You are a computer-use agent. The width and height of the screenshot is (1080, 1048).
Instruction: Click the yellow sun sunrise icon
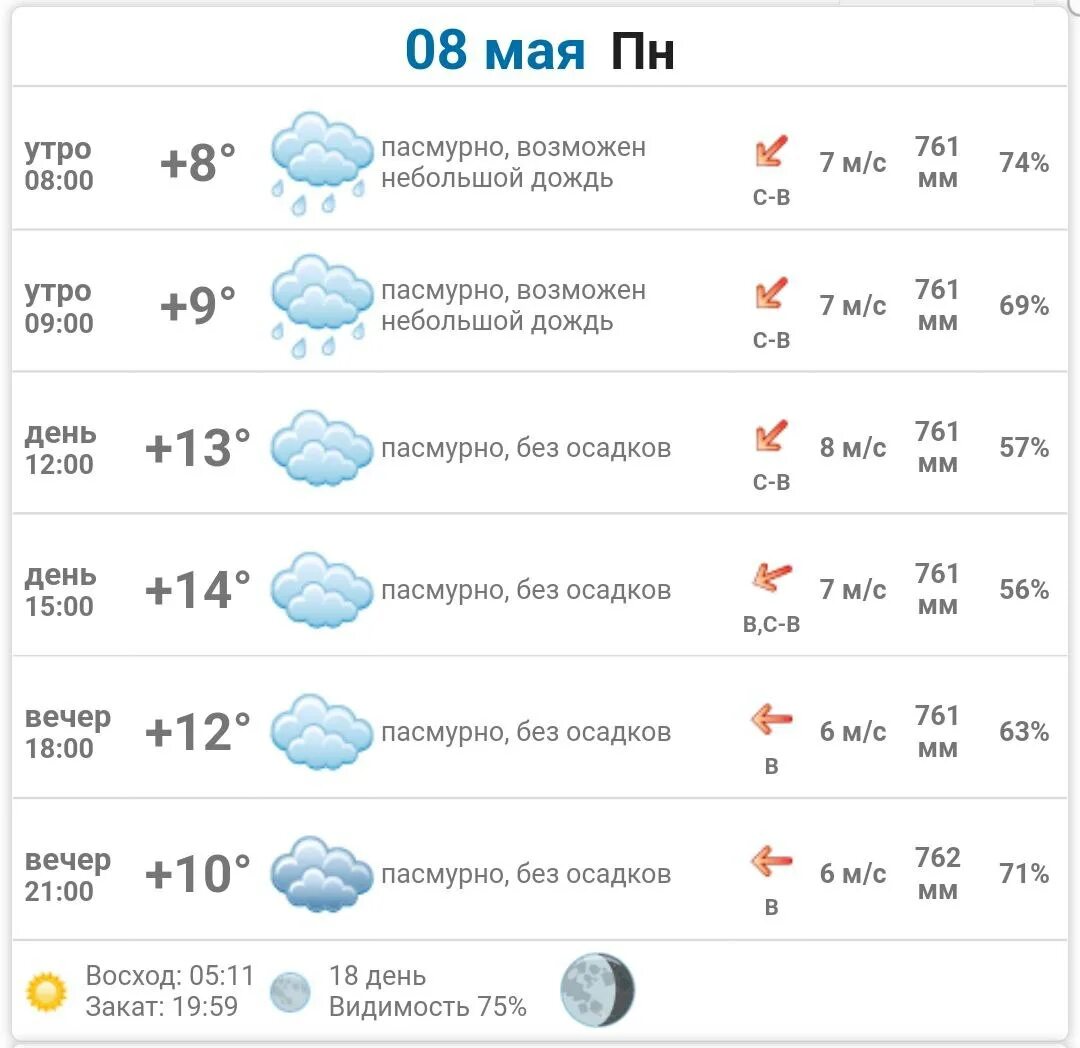(46, 992)
